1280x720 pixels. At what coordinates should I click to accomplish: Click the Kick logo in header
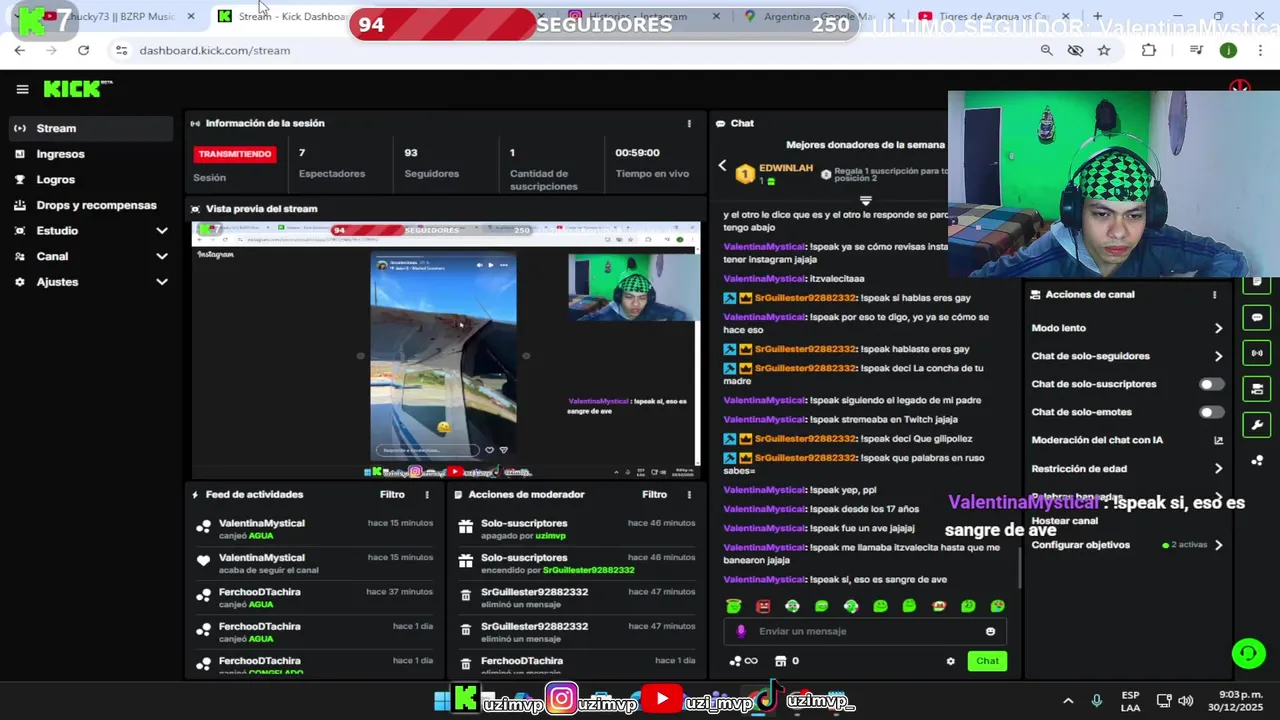click(77, 89)
